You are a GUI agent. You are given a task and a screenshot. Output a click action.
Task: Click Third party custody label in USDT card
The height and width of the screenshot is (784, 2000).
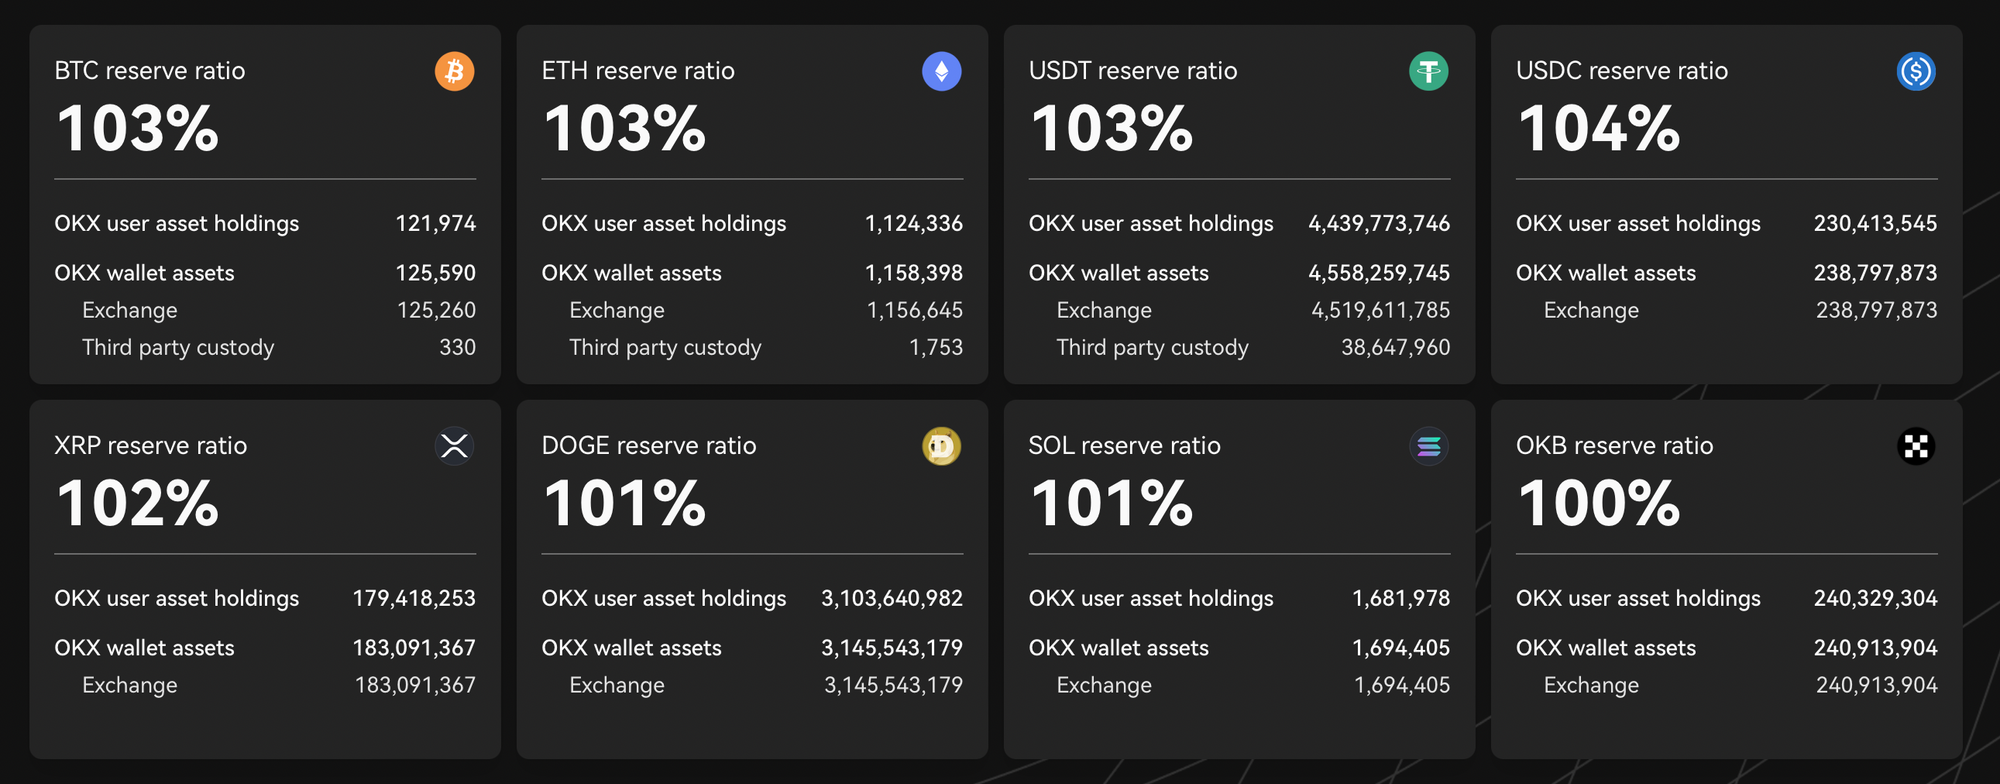[1152, 348]
